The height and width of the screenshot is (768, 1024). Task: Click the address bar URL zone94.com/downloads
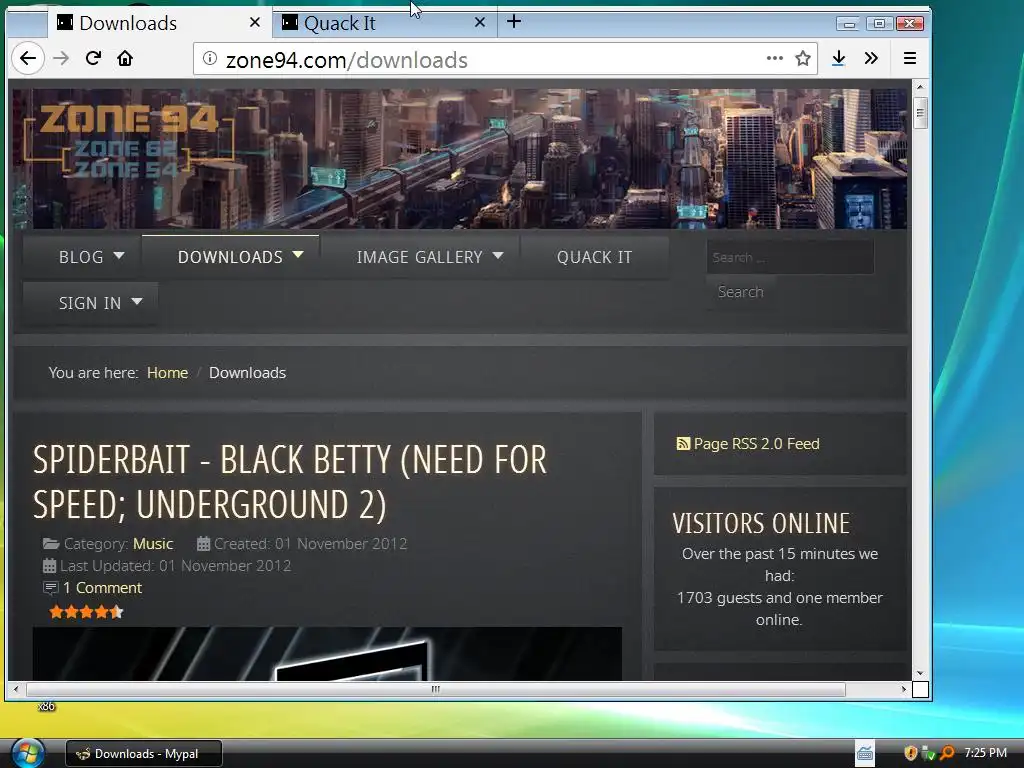coord(346,60)
